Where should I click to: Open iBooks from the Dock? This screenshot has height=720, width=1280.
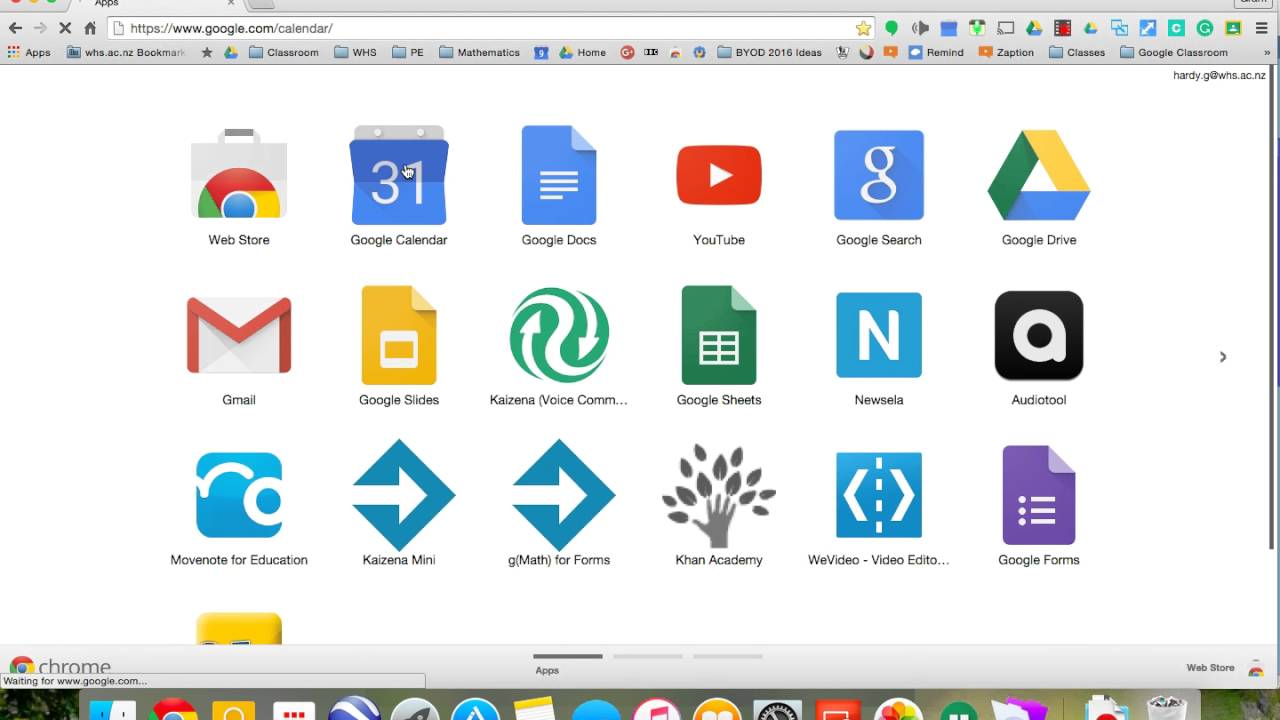click(716, 709)
